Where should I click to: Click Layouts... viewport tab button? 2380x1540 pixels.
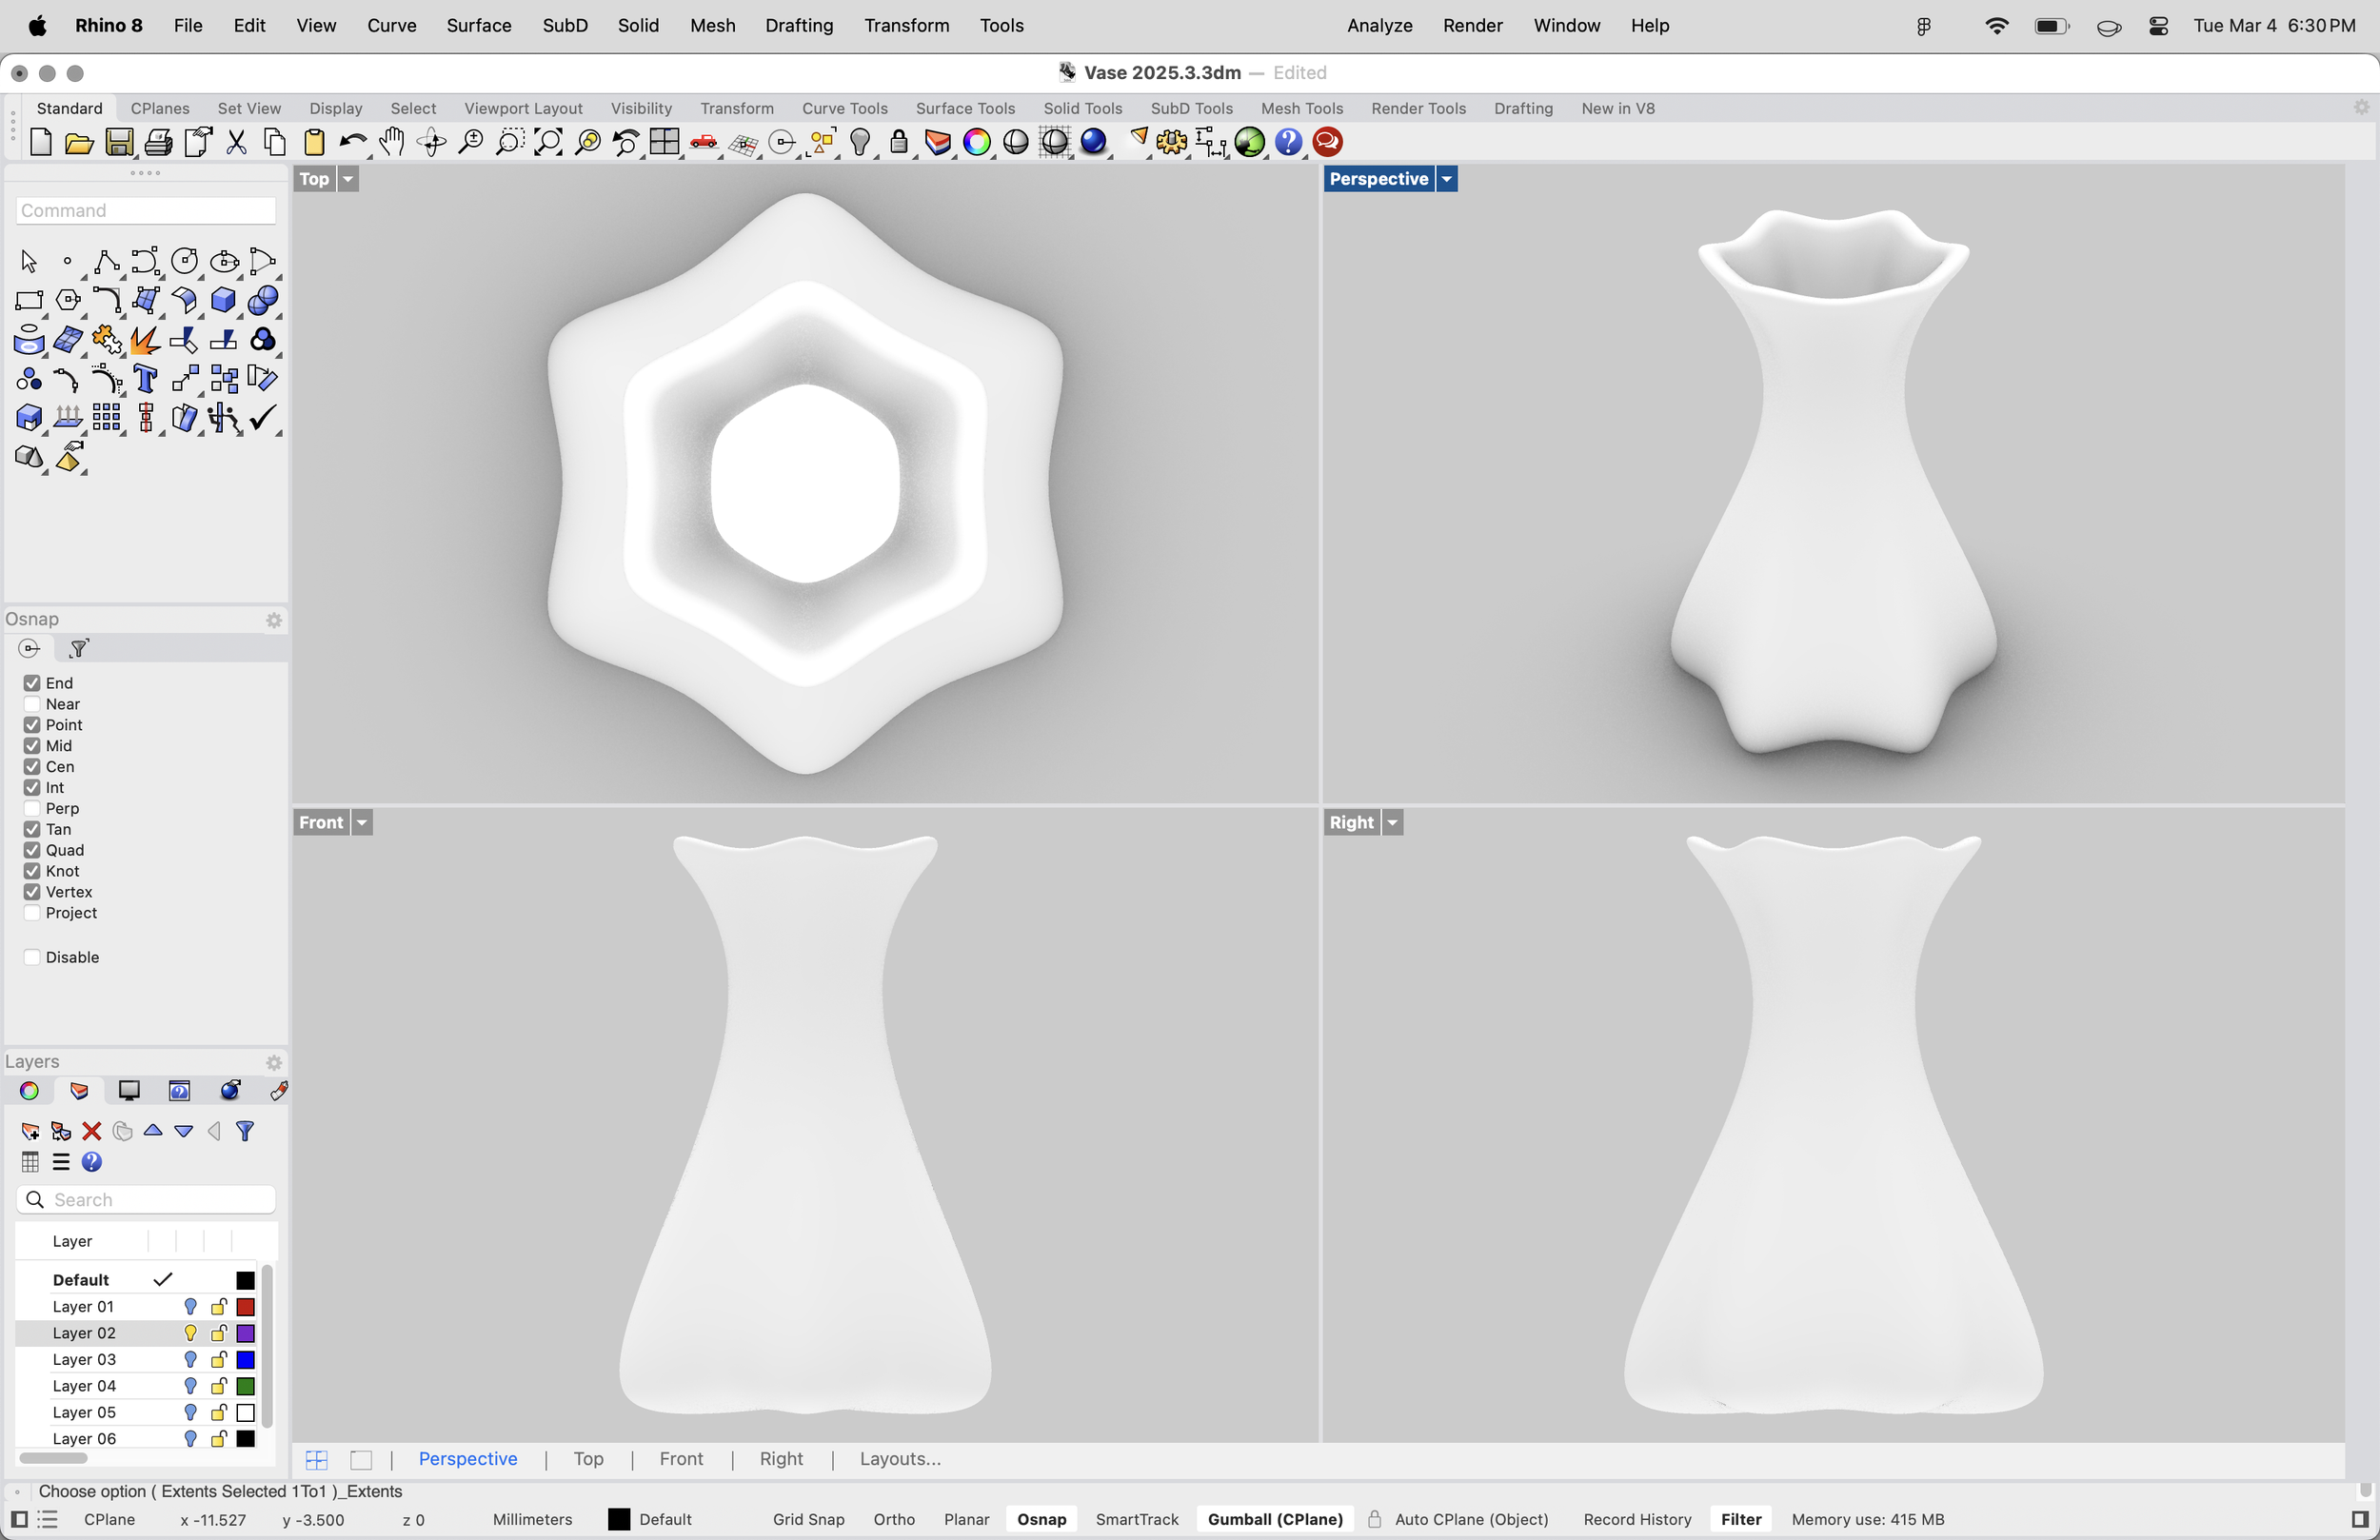(x=899, y=1459)
